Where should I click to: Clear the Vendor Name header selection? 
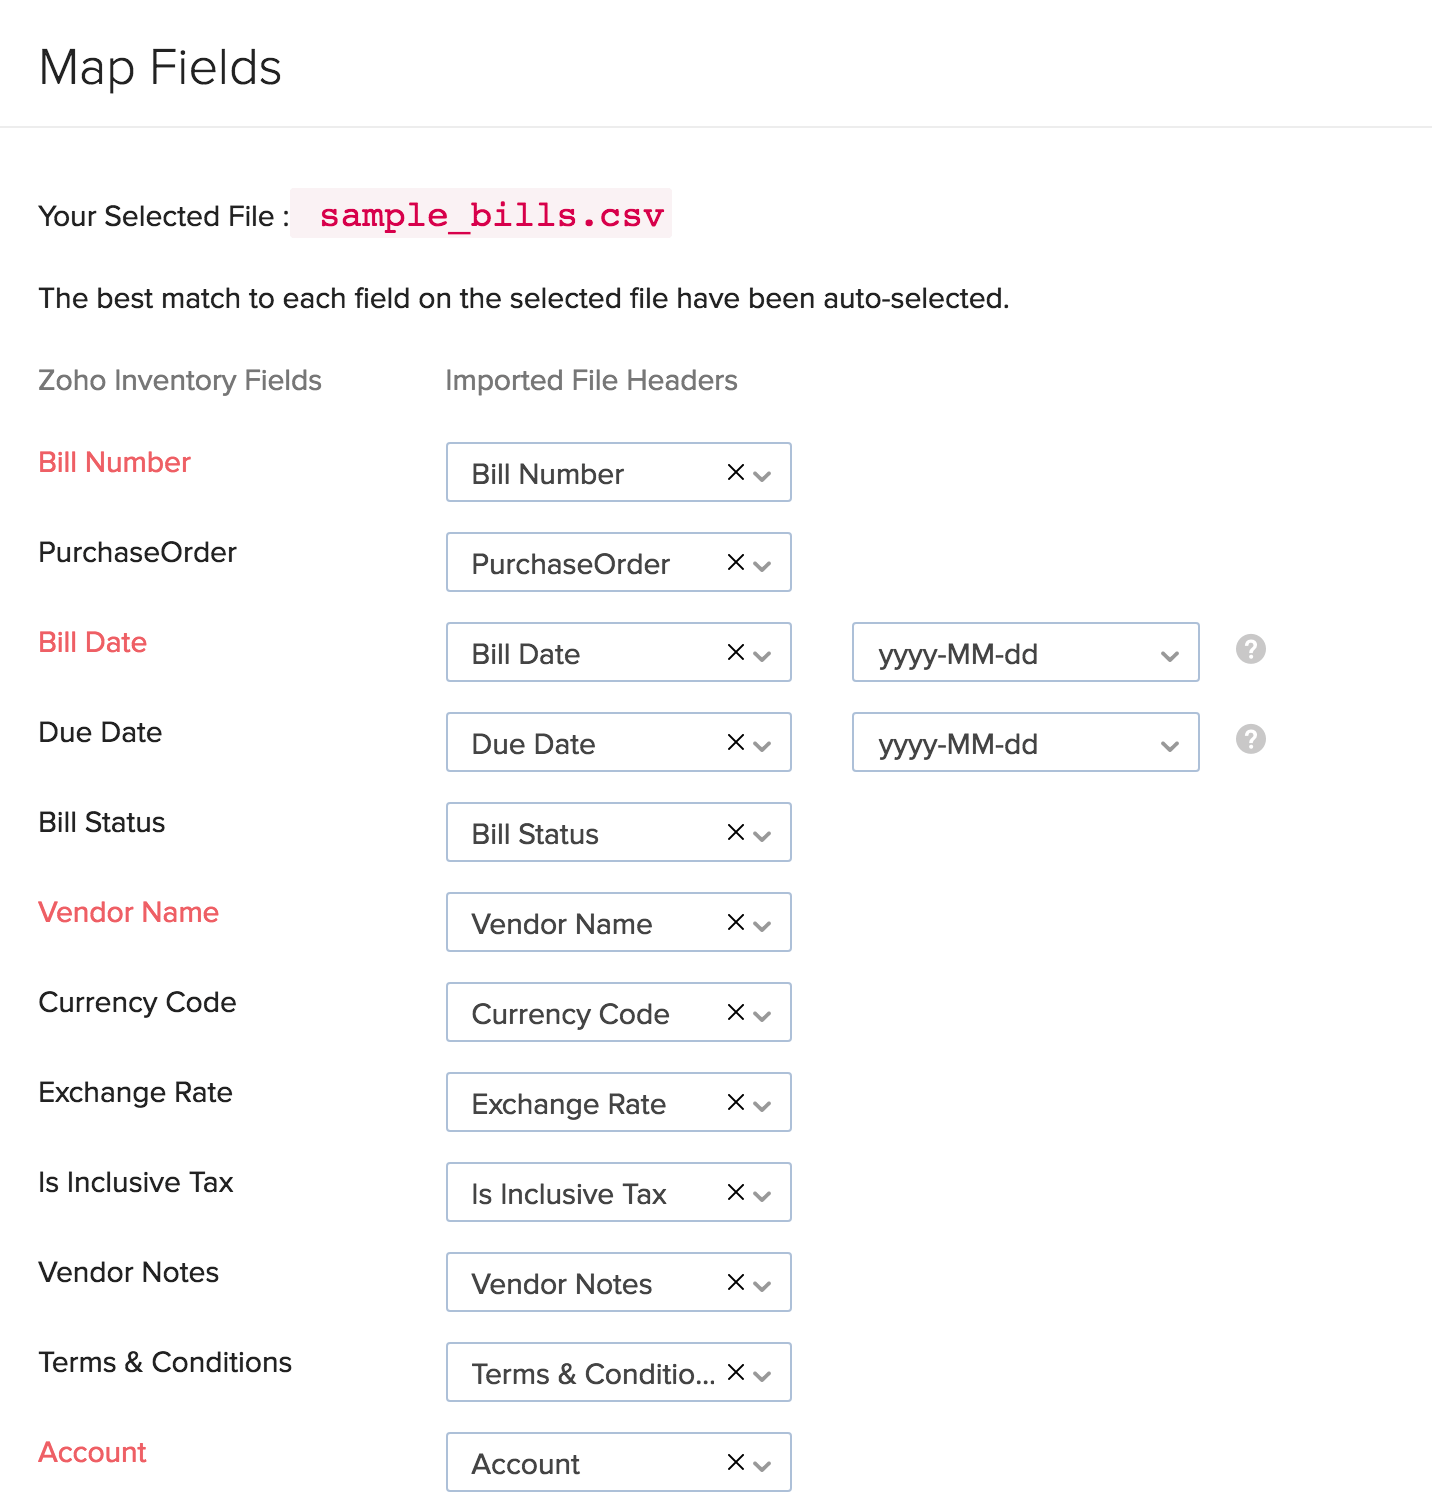point(734,922)
